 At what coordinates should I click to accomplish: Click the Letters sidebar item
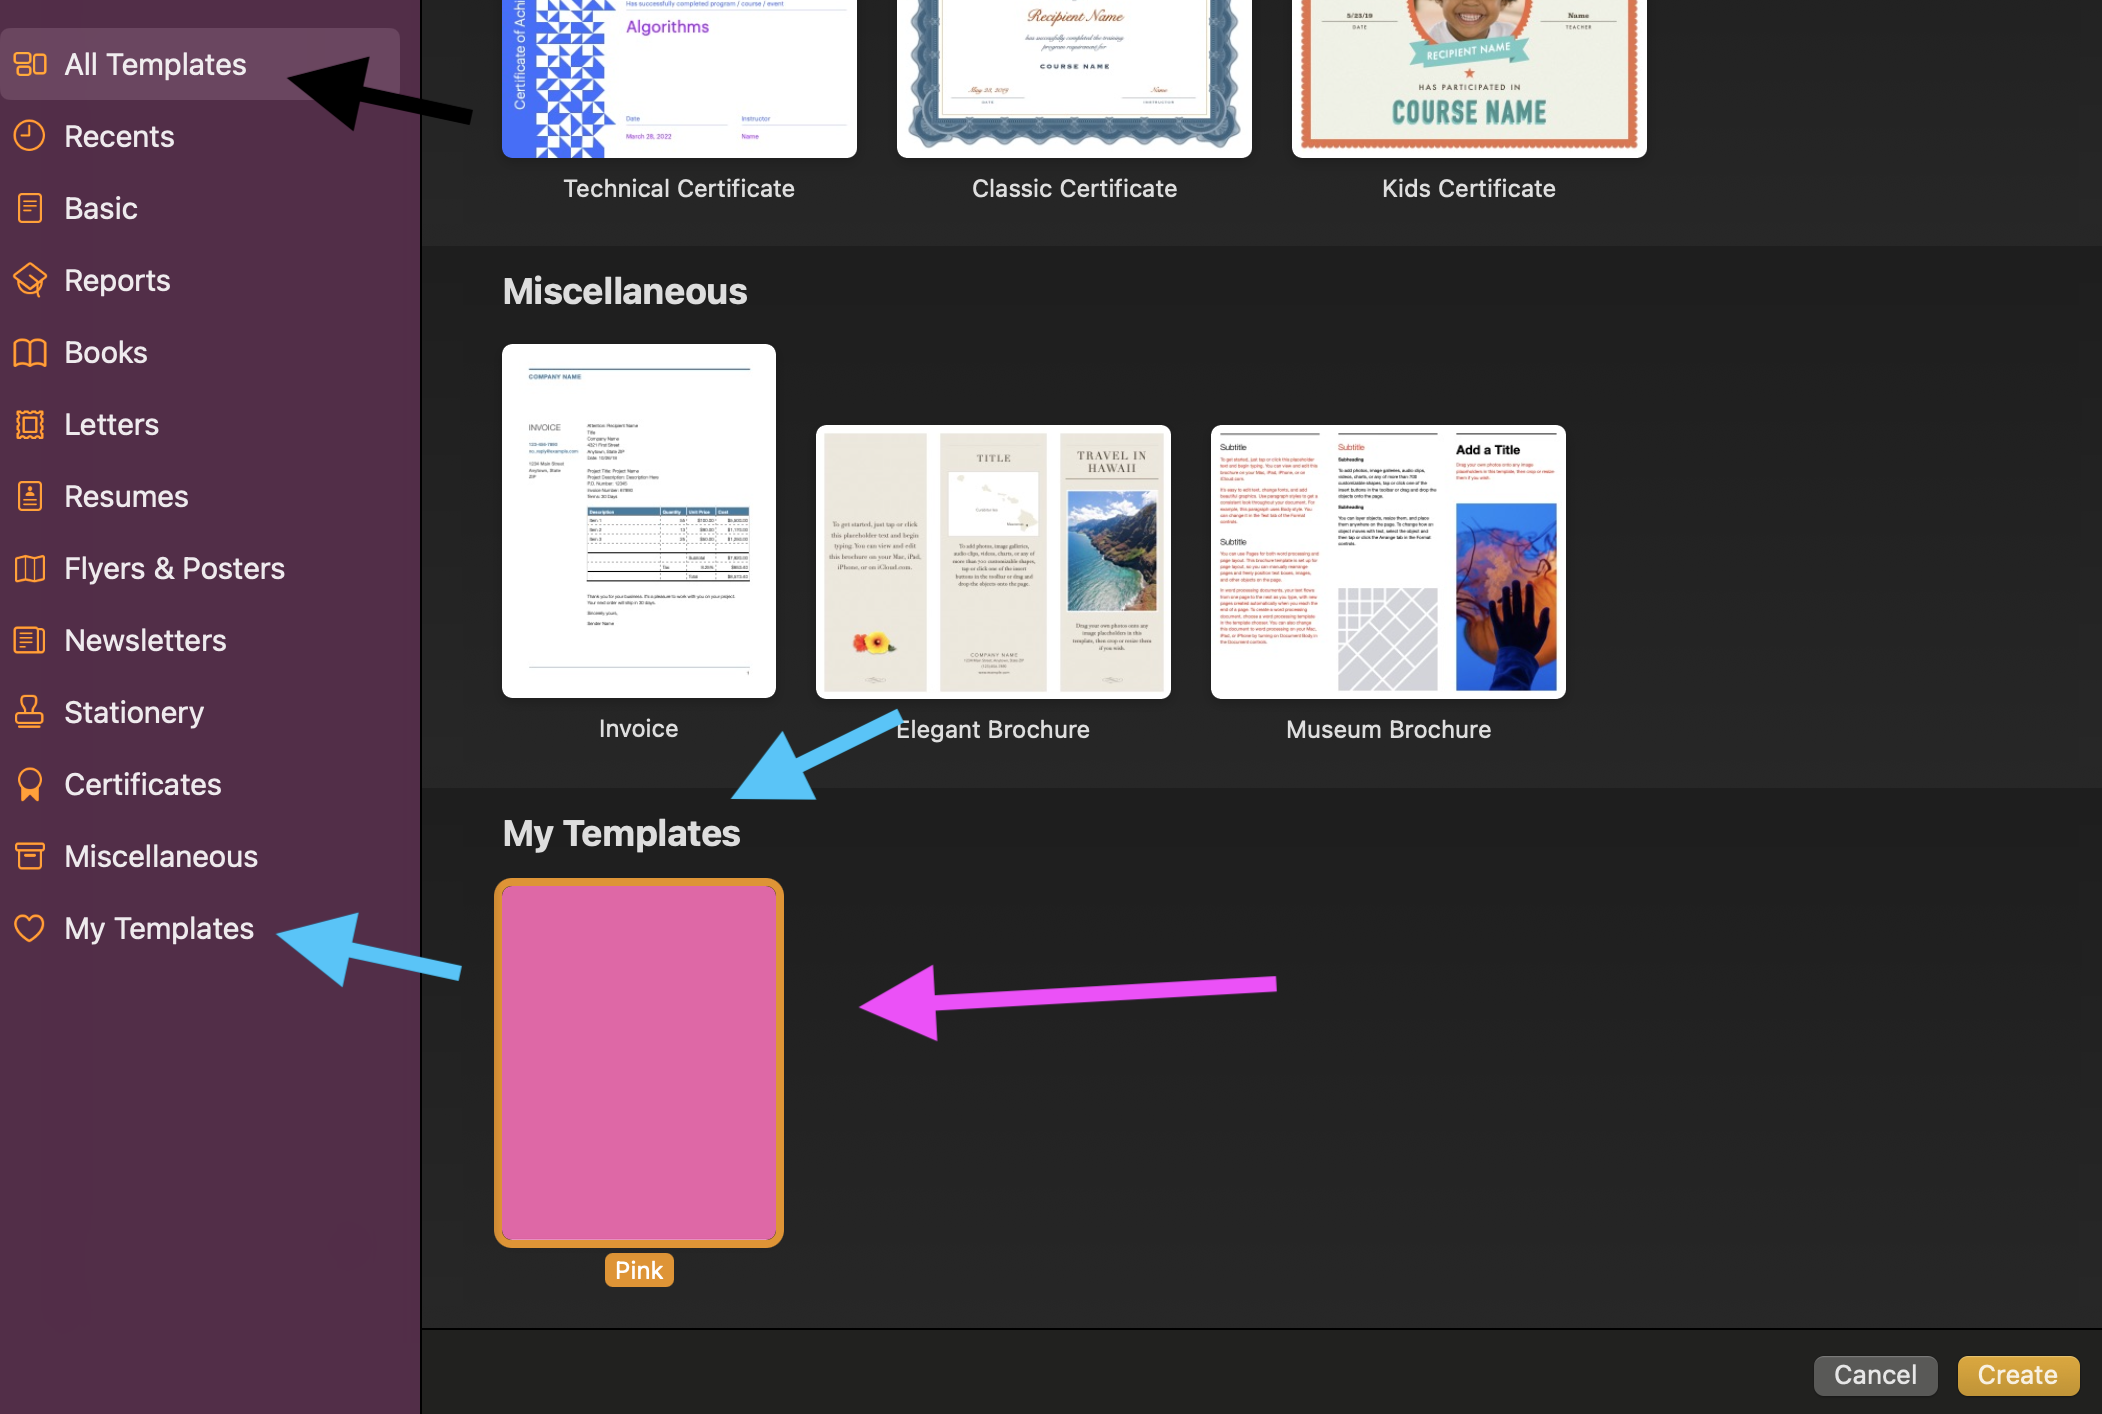(x=112, y=423)
